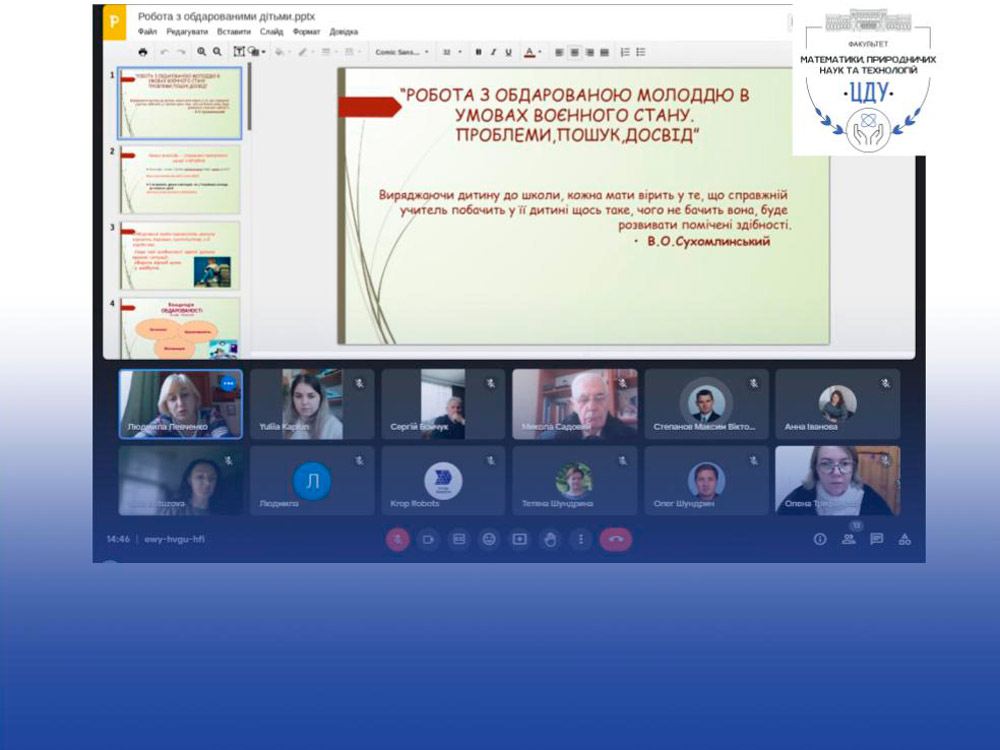
Task: Show the participants list
Action: (x=849, y=539)
